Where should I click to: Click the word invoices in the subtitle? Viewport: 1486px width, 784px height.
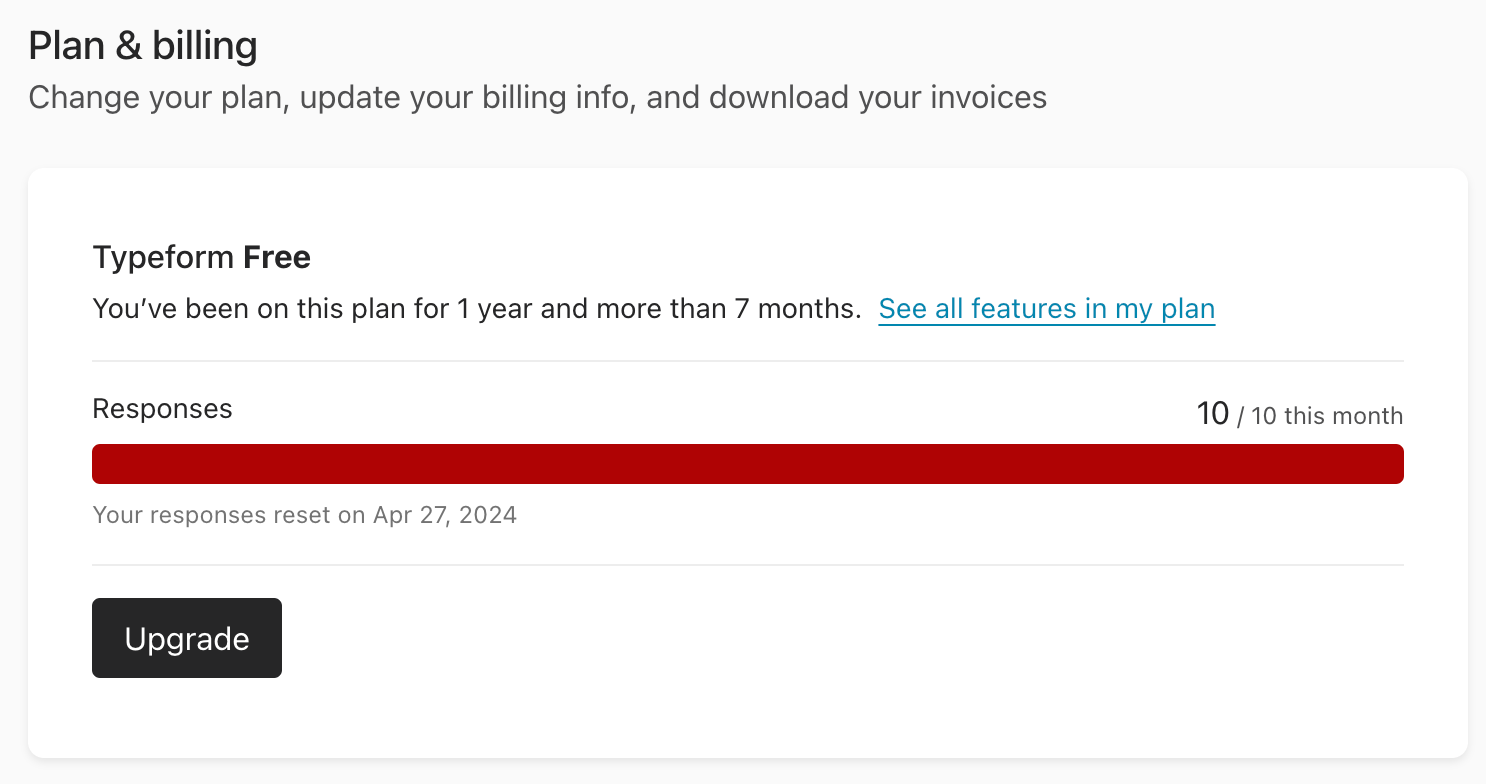click(x=988, y=98)
